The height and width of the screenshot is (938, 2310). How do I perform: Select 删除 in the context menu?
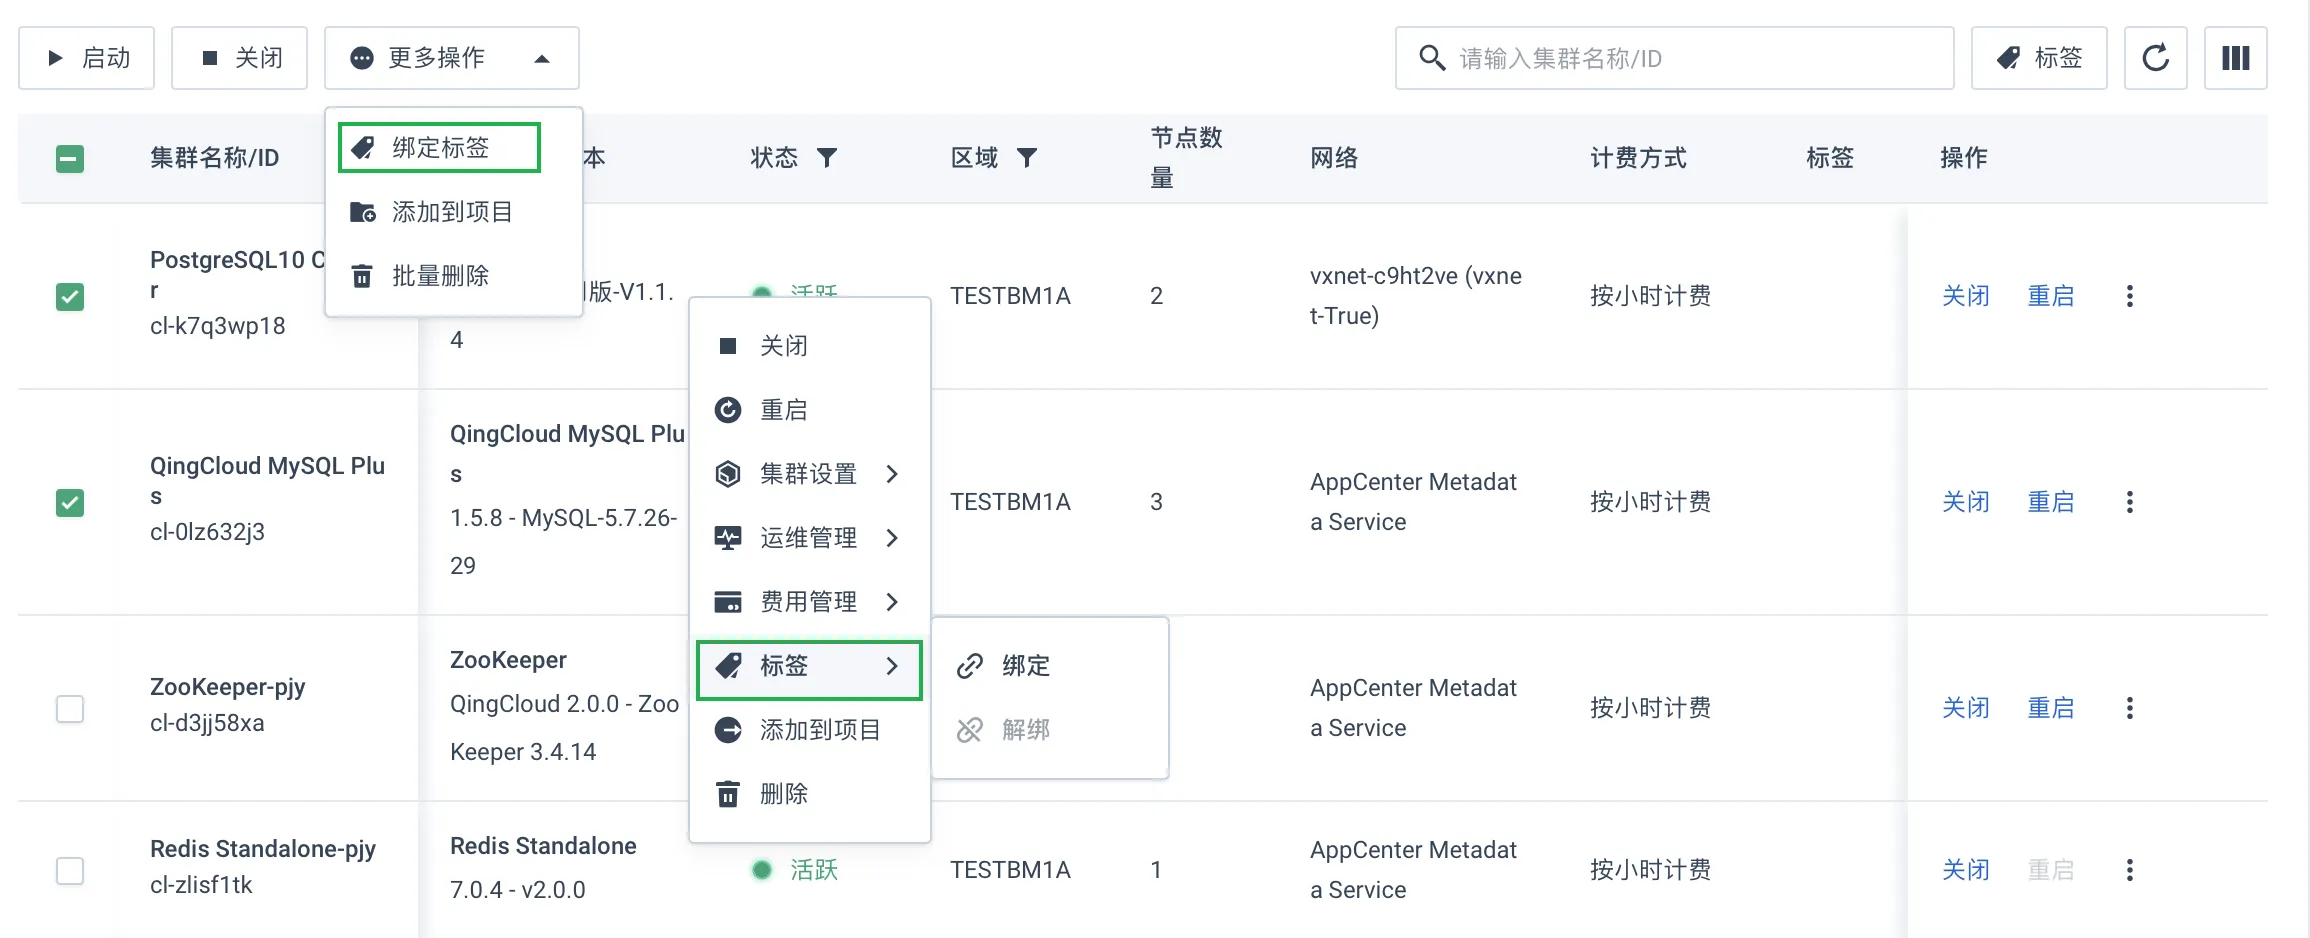(x=809, y=794)
